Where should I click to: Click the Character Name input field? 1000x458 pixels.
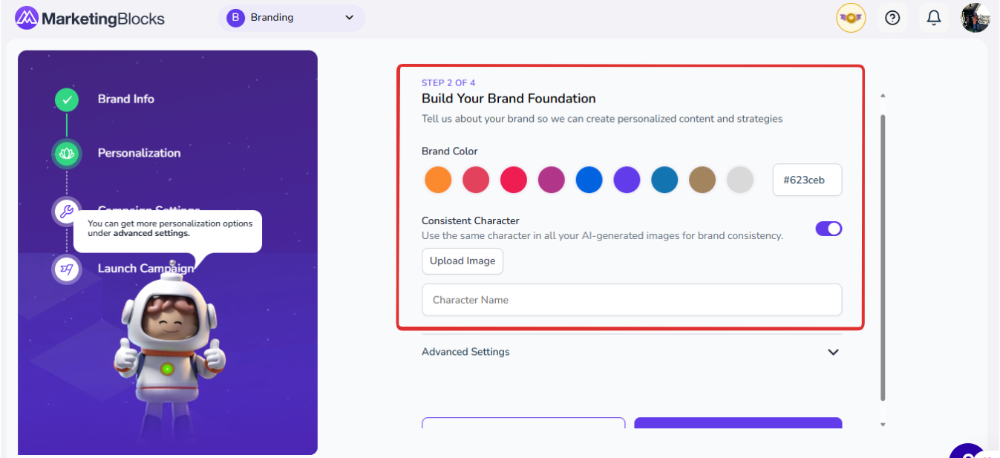[x=631, y=300]
